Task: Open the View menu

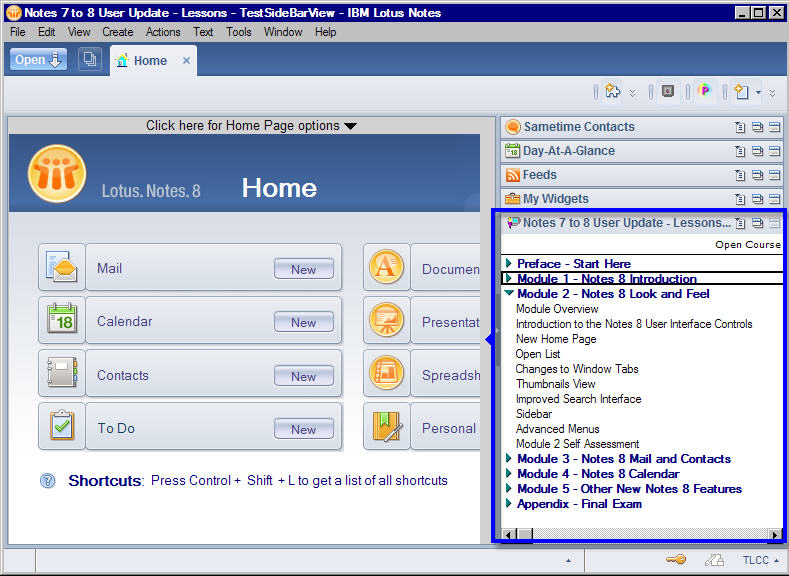Action: coord(79,32)
